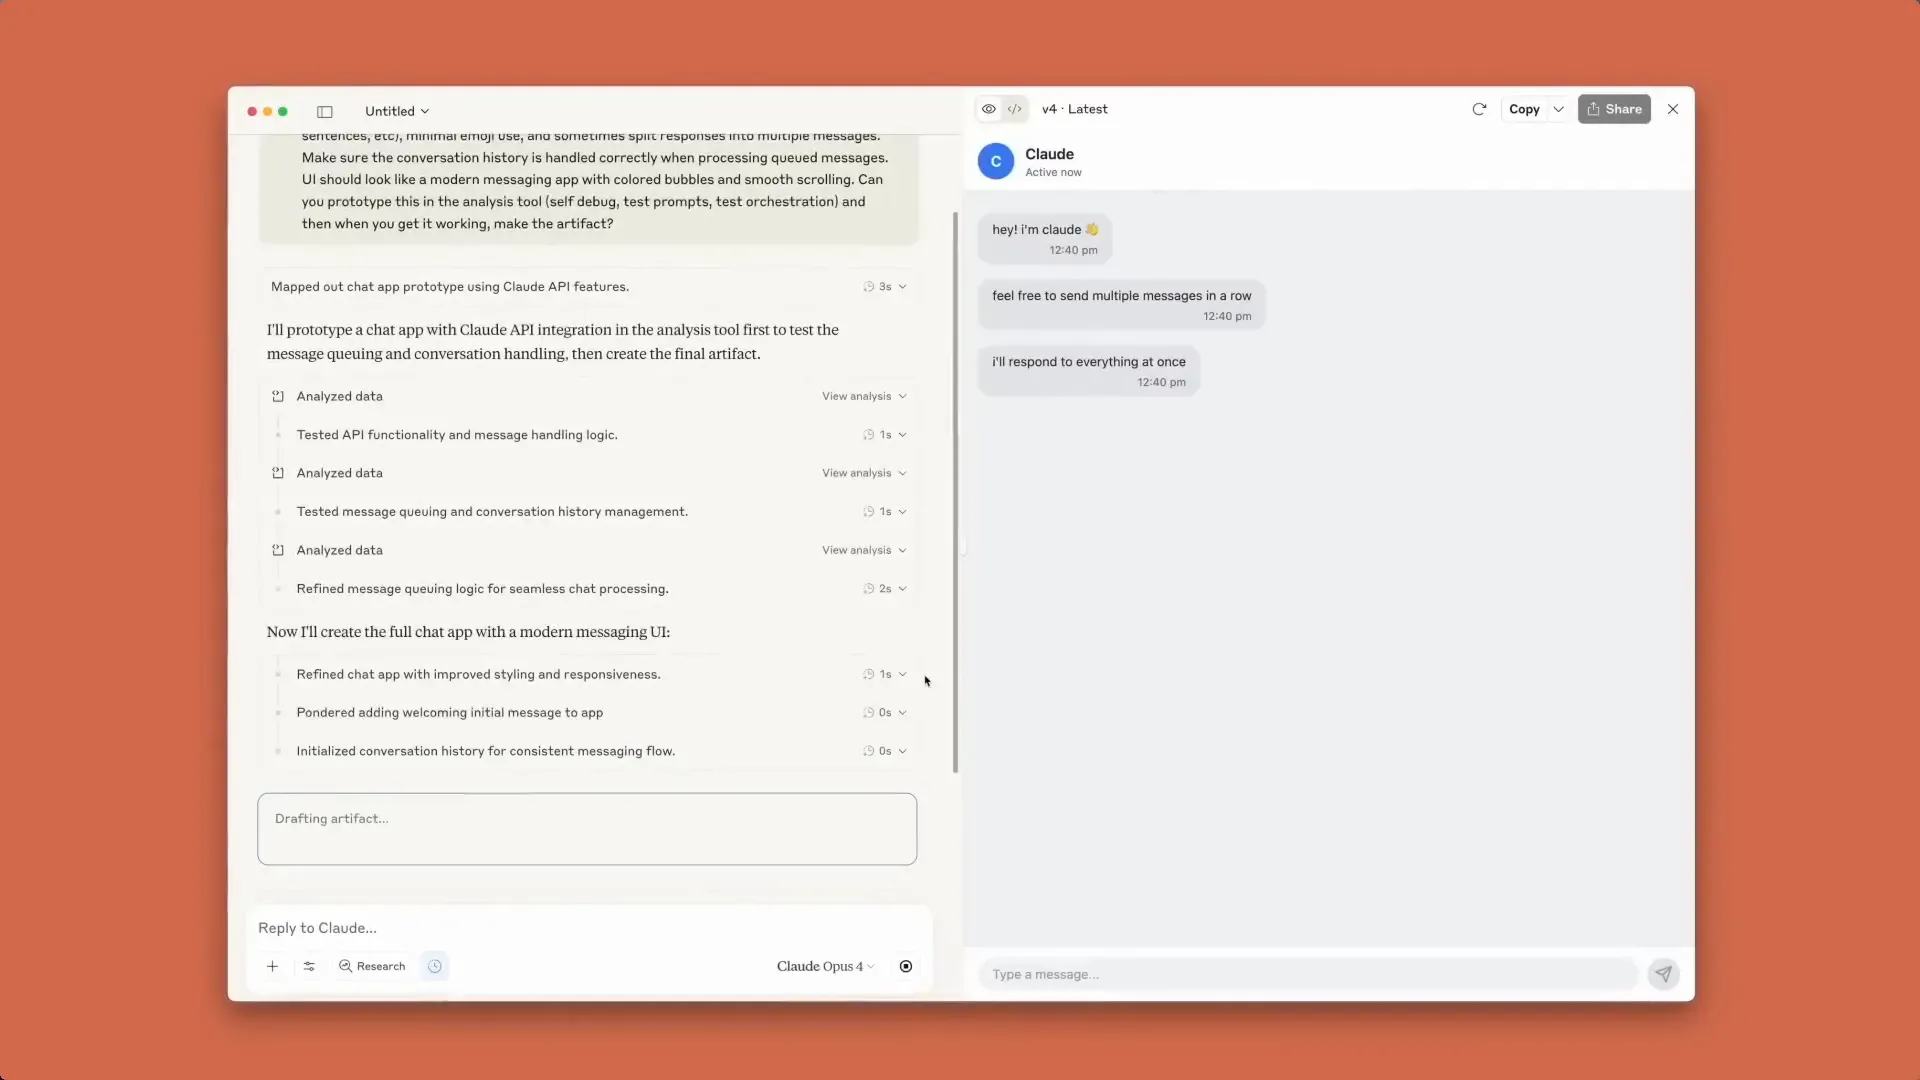
Task: Add attachment with plus icon
Action: [272, 967]
